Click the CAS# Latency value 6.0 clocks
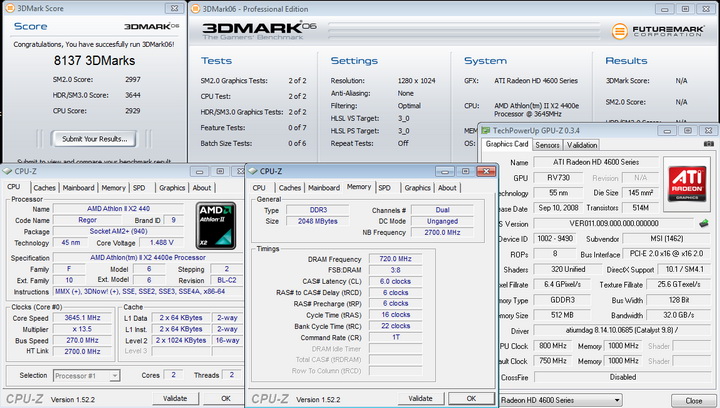Image resolution: width=720 pixels, height=408 pixels. click(395, 281)
